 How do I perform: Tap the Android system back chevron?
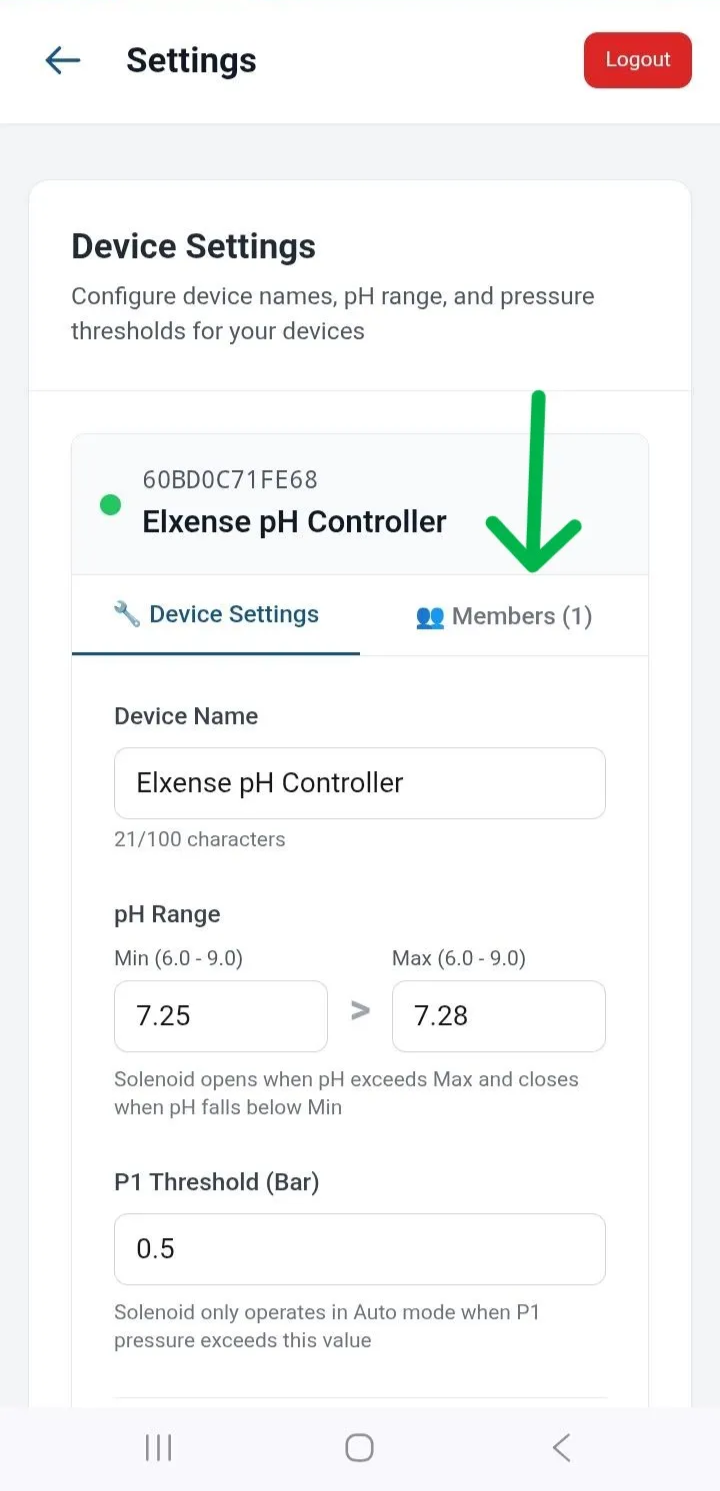coord(562,1447)
